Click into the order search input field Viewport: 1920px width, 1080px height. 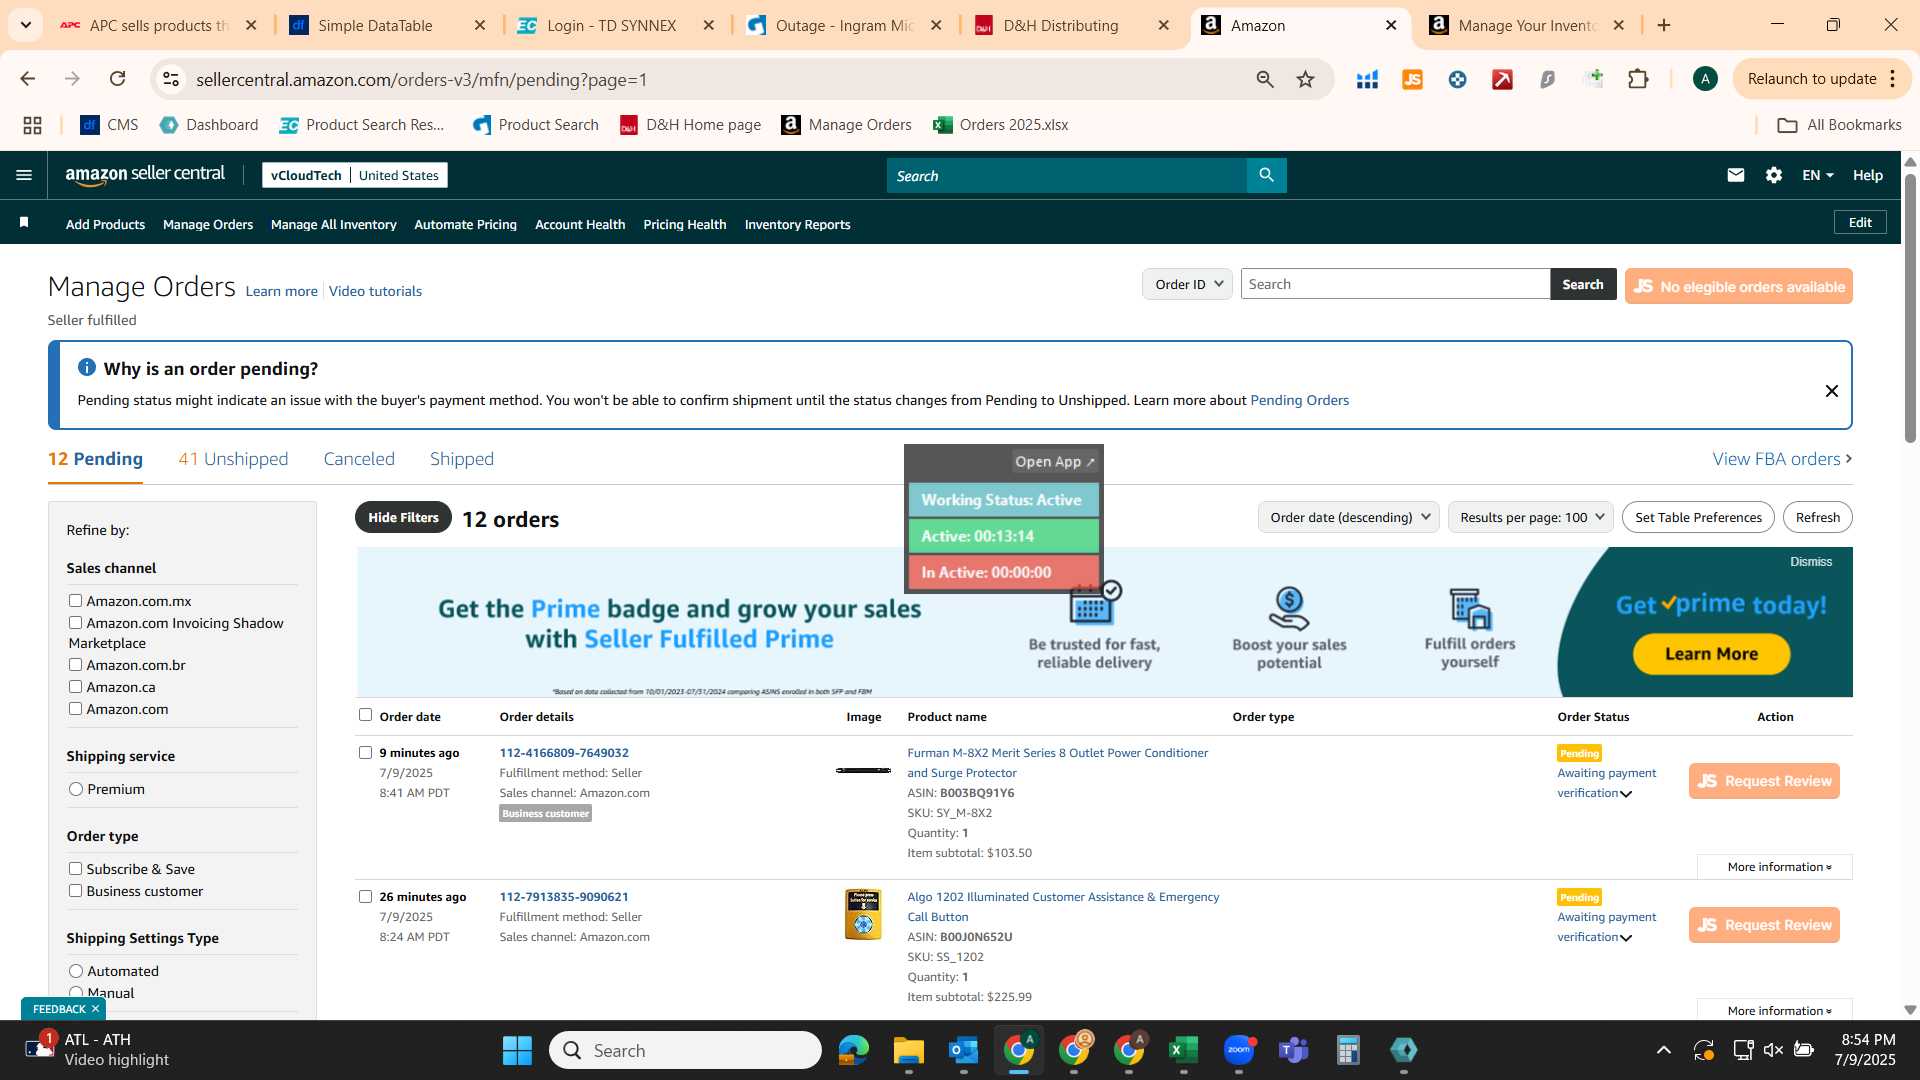coord(1395,284)
